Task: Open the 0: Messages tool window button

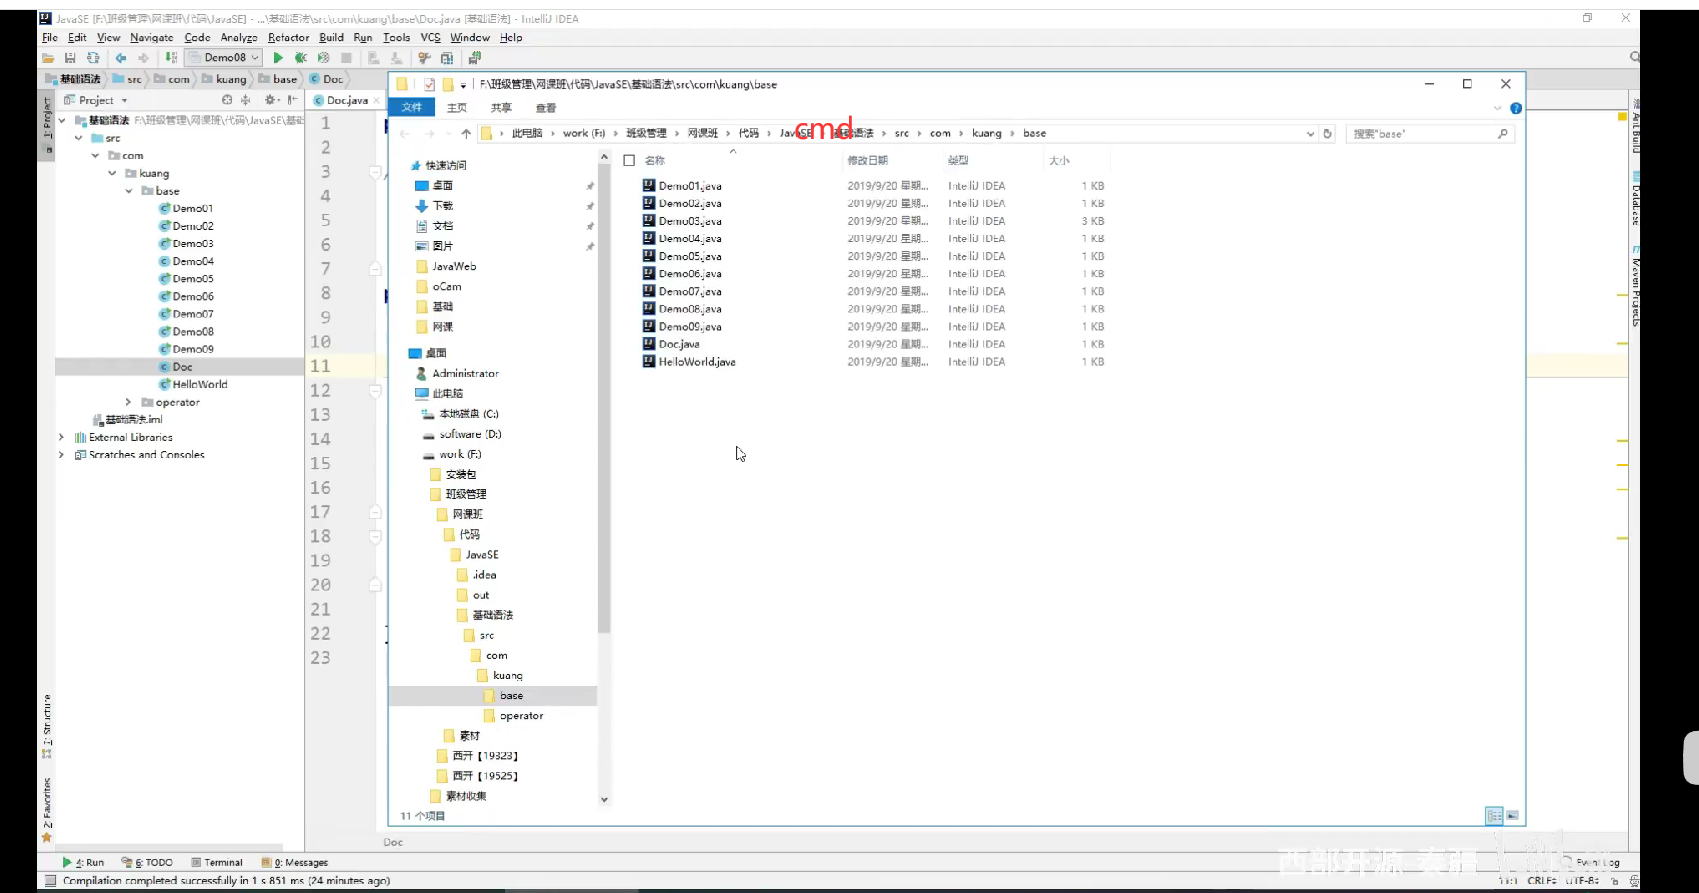Action: 294,862
